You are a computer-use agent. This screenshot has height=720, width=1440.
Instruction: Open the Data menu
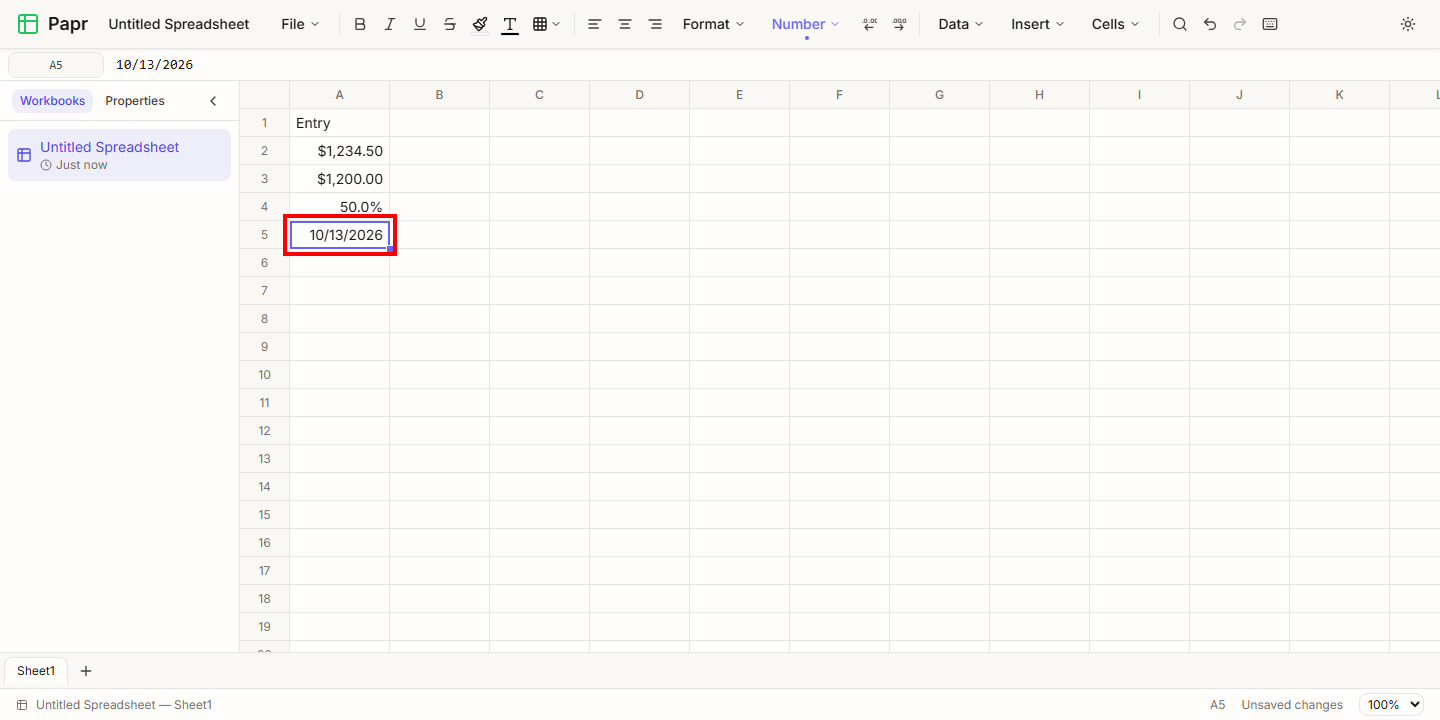pyautogui.click(x=961, y=24)
